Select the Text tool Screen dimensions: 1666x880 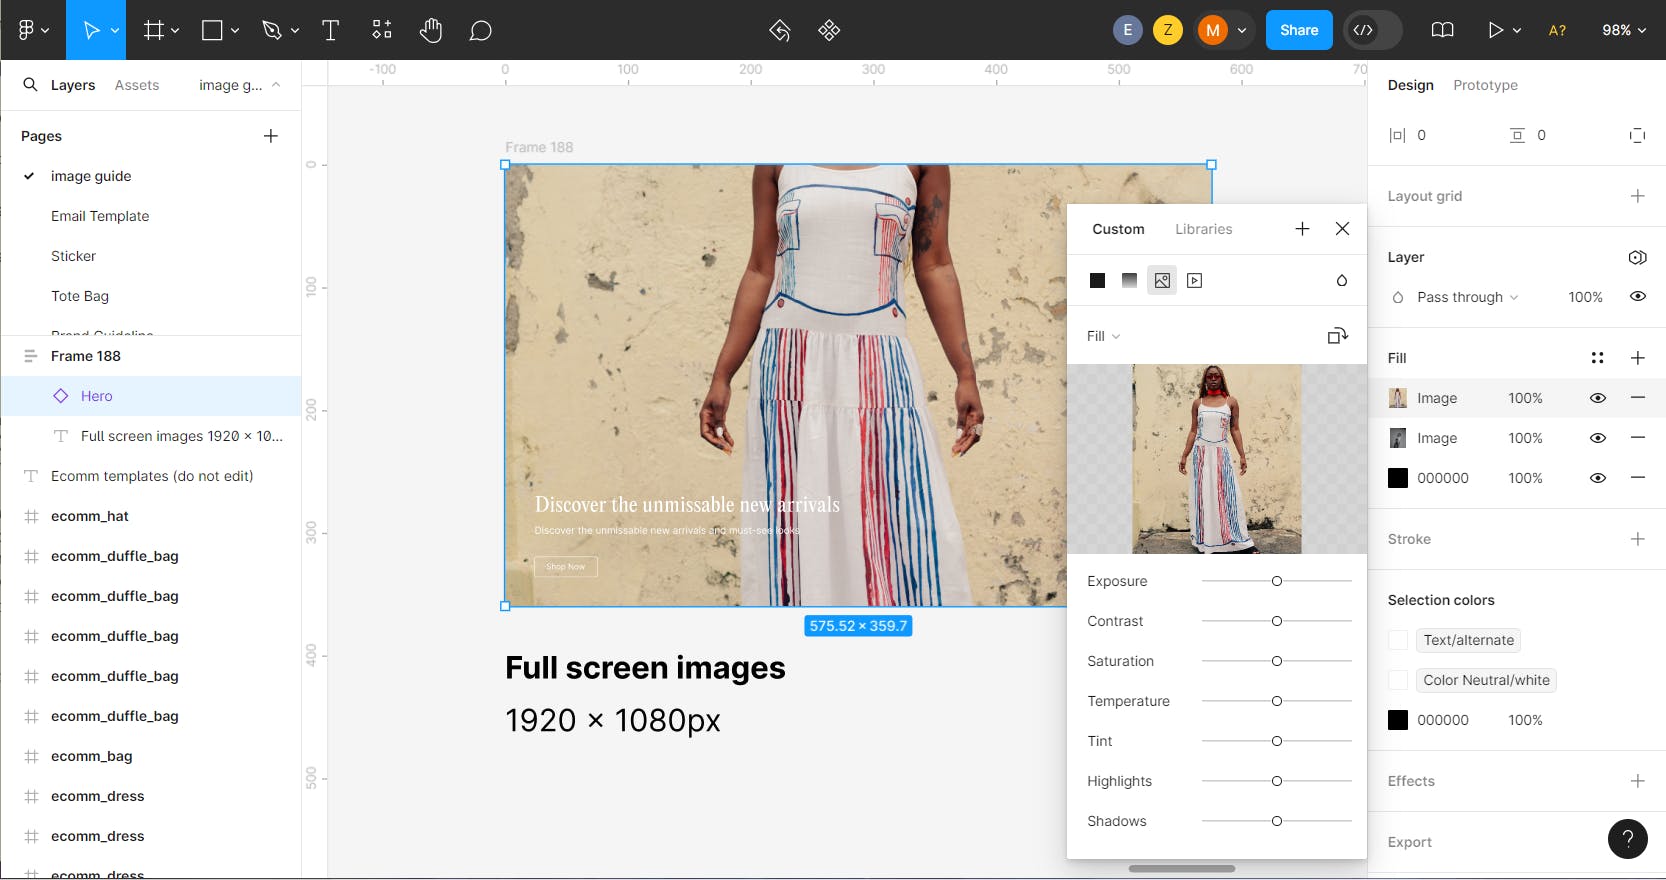click(330, 30)
